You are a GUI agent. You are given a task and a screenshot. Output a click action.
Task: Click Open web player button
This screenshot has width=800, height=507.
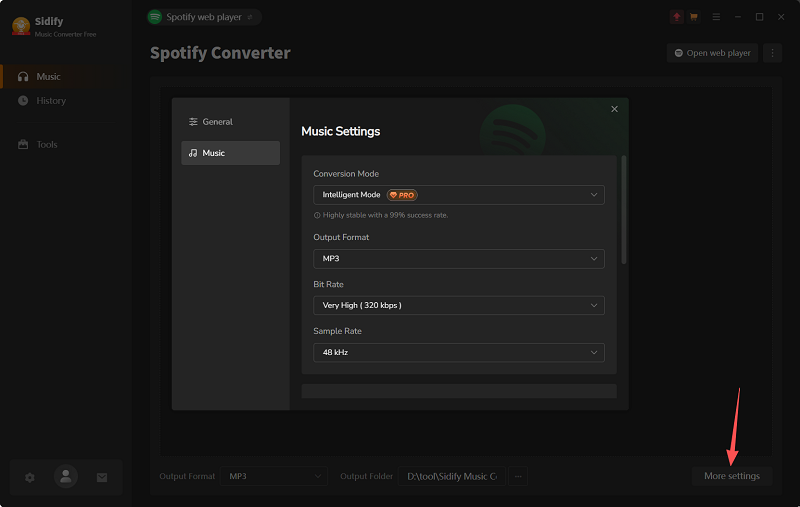pyautogui.click(x=712, y=53)
